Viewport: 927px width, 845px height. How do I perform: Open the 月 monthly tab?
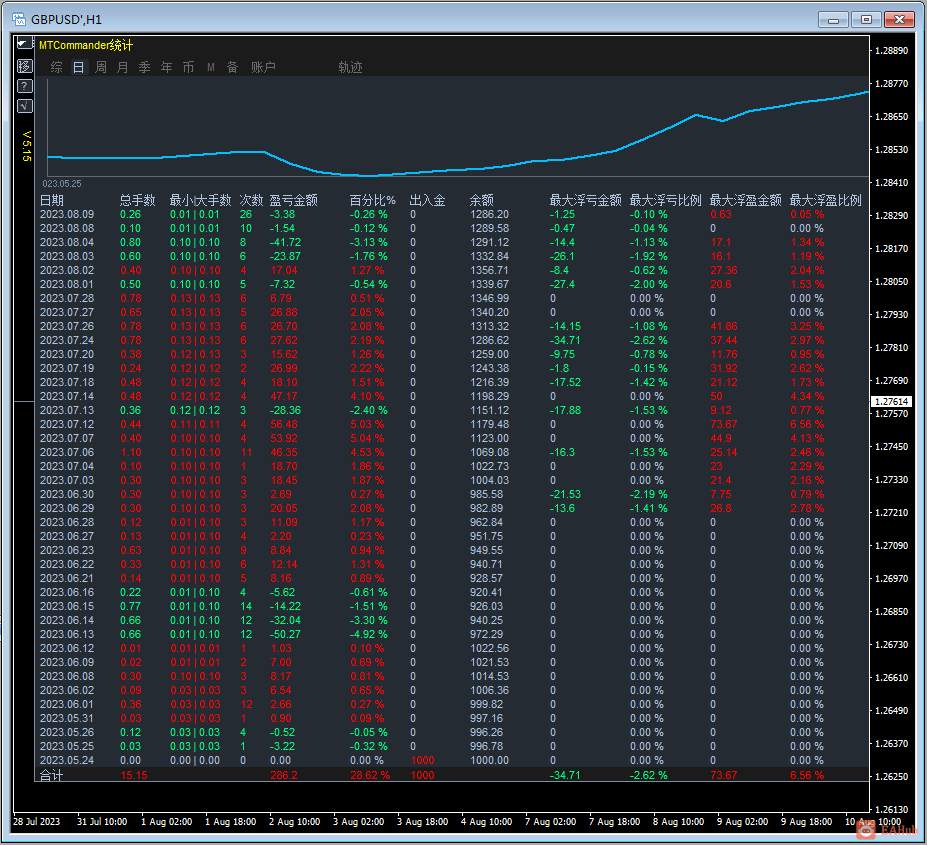click(122, 67)
